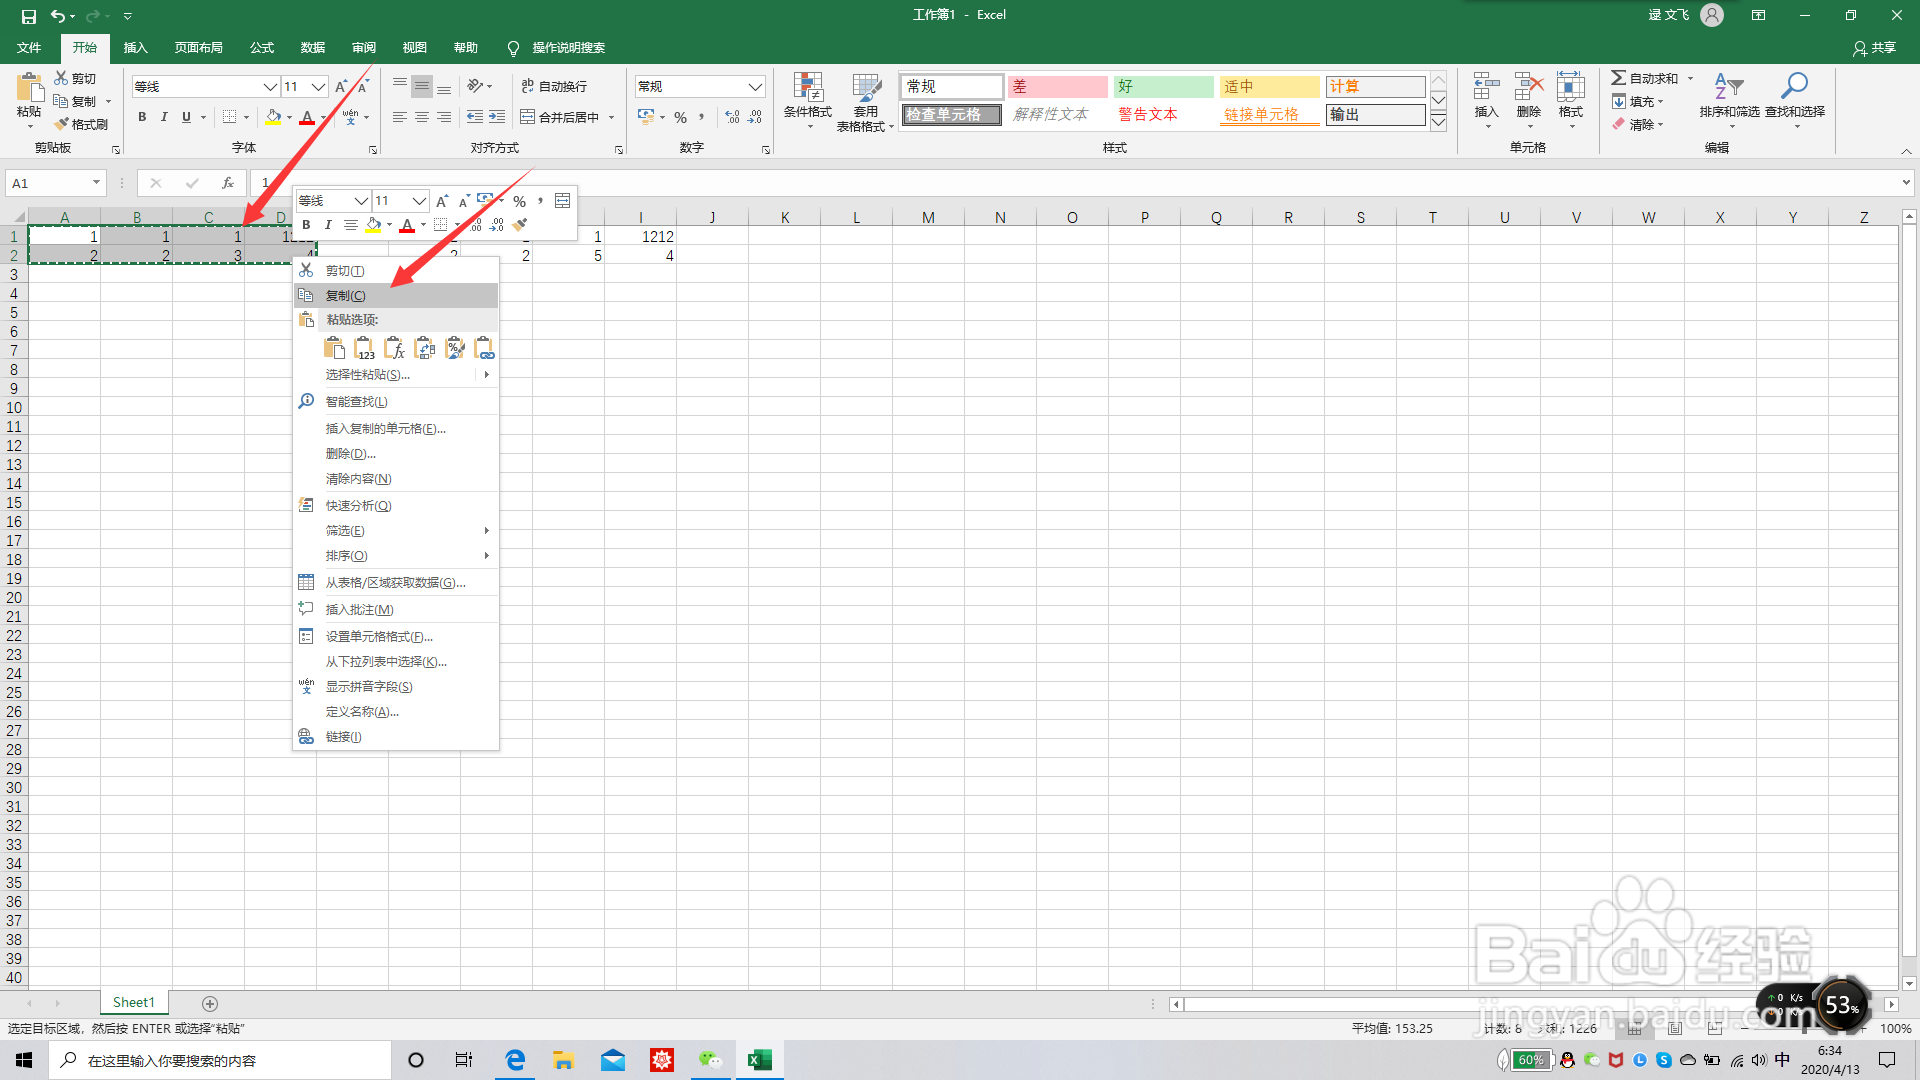Viewport: 1920px width, 1080px height.
Task: Paste values only (123) from paste options
Action: (364, 348)
